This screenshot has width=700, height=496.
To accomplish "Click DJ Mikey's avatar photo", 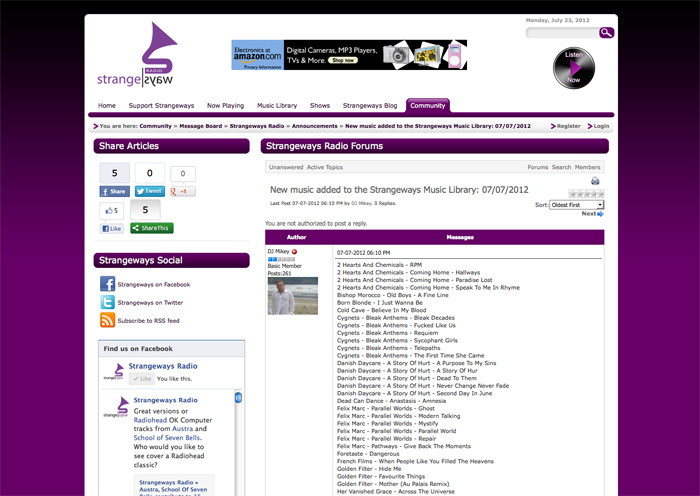I will click(x=293, y=296).
